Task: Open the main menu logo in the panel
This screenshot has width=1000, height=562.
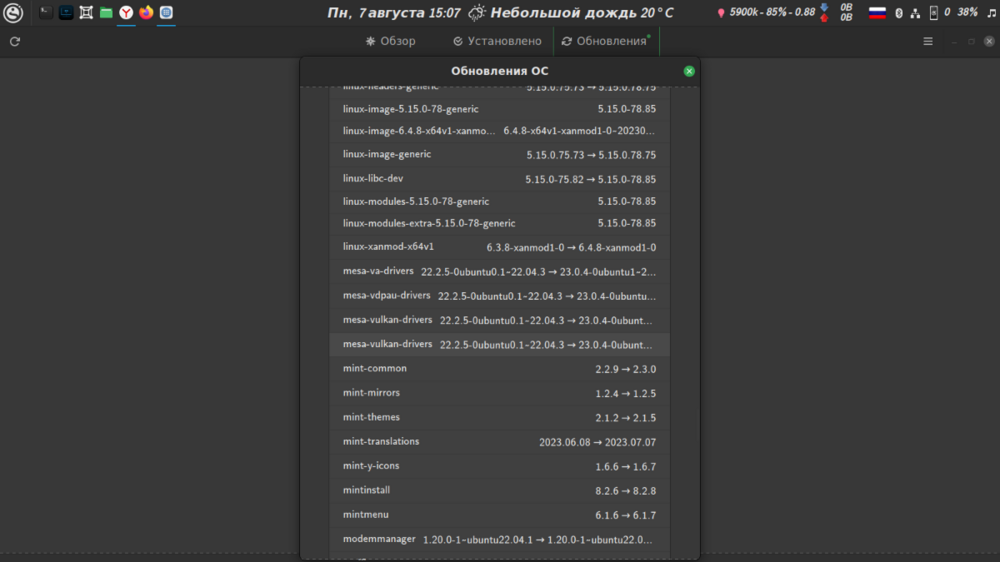Action: point(13,13)
